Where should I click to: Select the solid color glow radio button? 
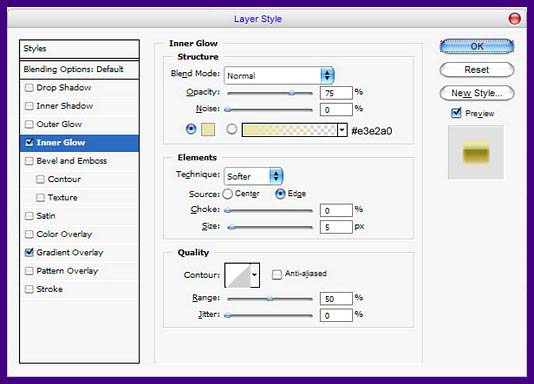(191, 129)
